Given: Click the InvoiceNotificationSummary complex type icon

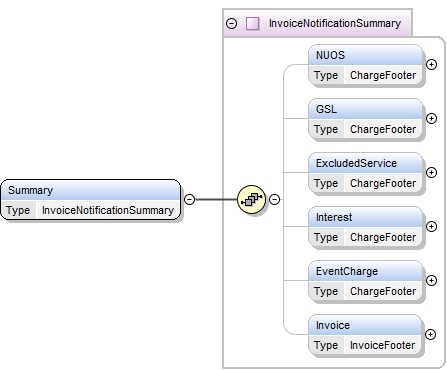Looking at the screenshot, I should click(253, 23).
